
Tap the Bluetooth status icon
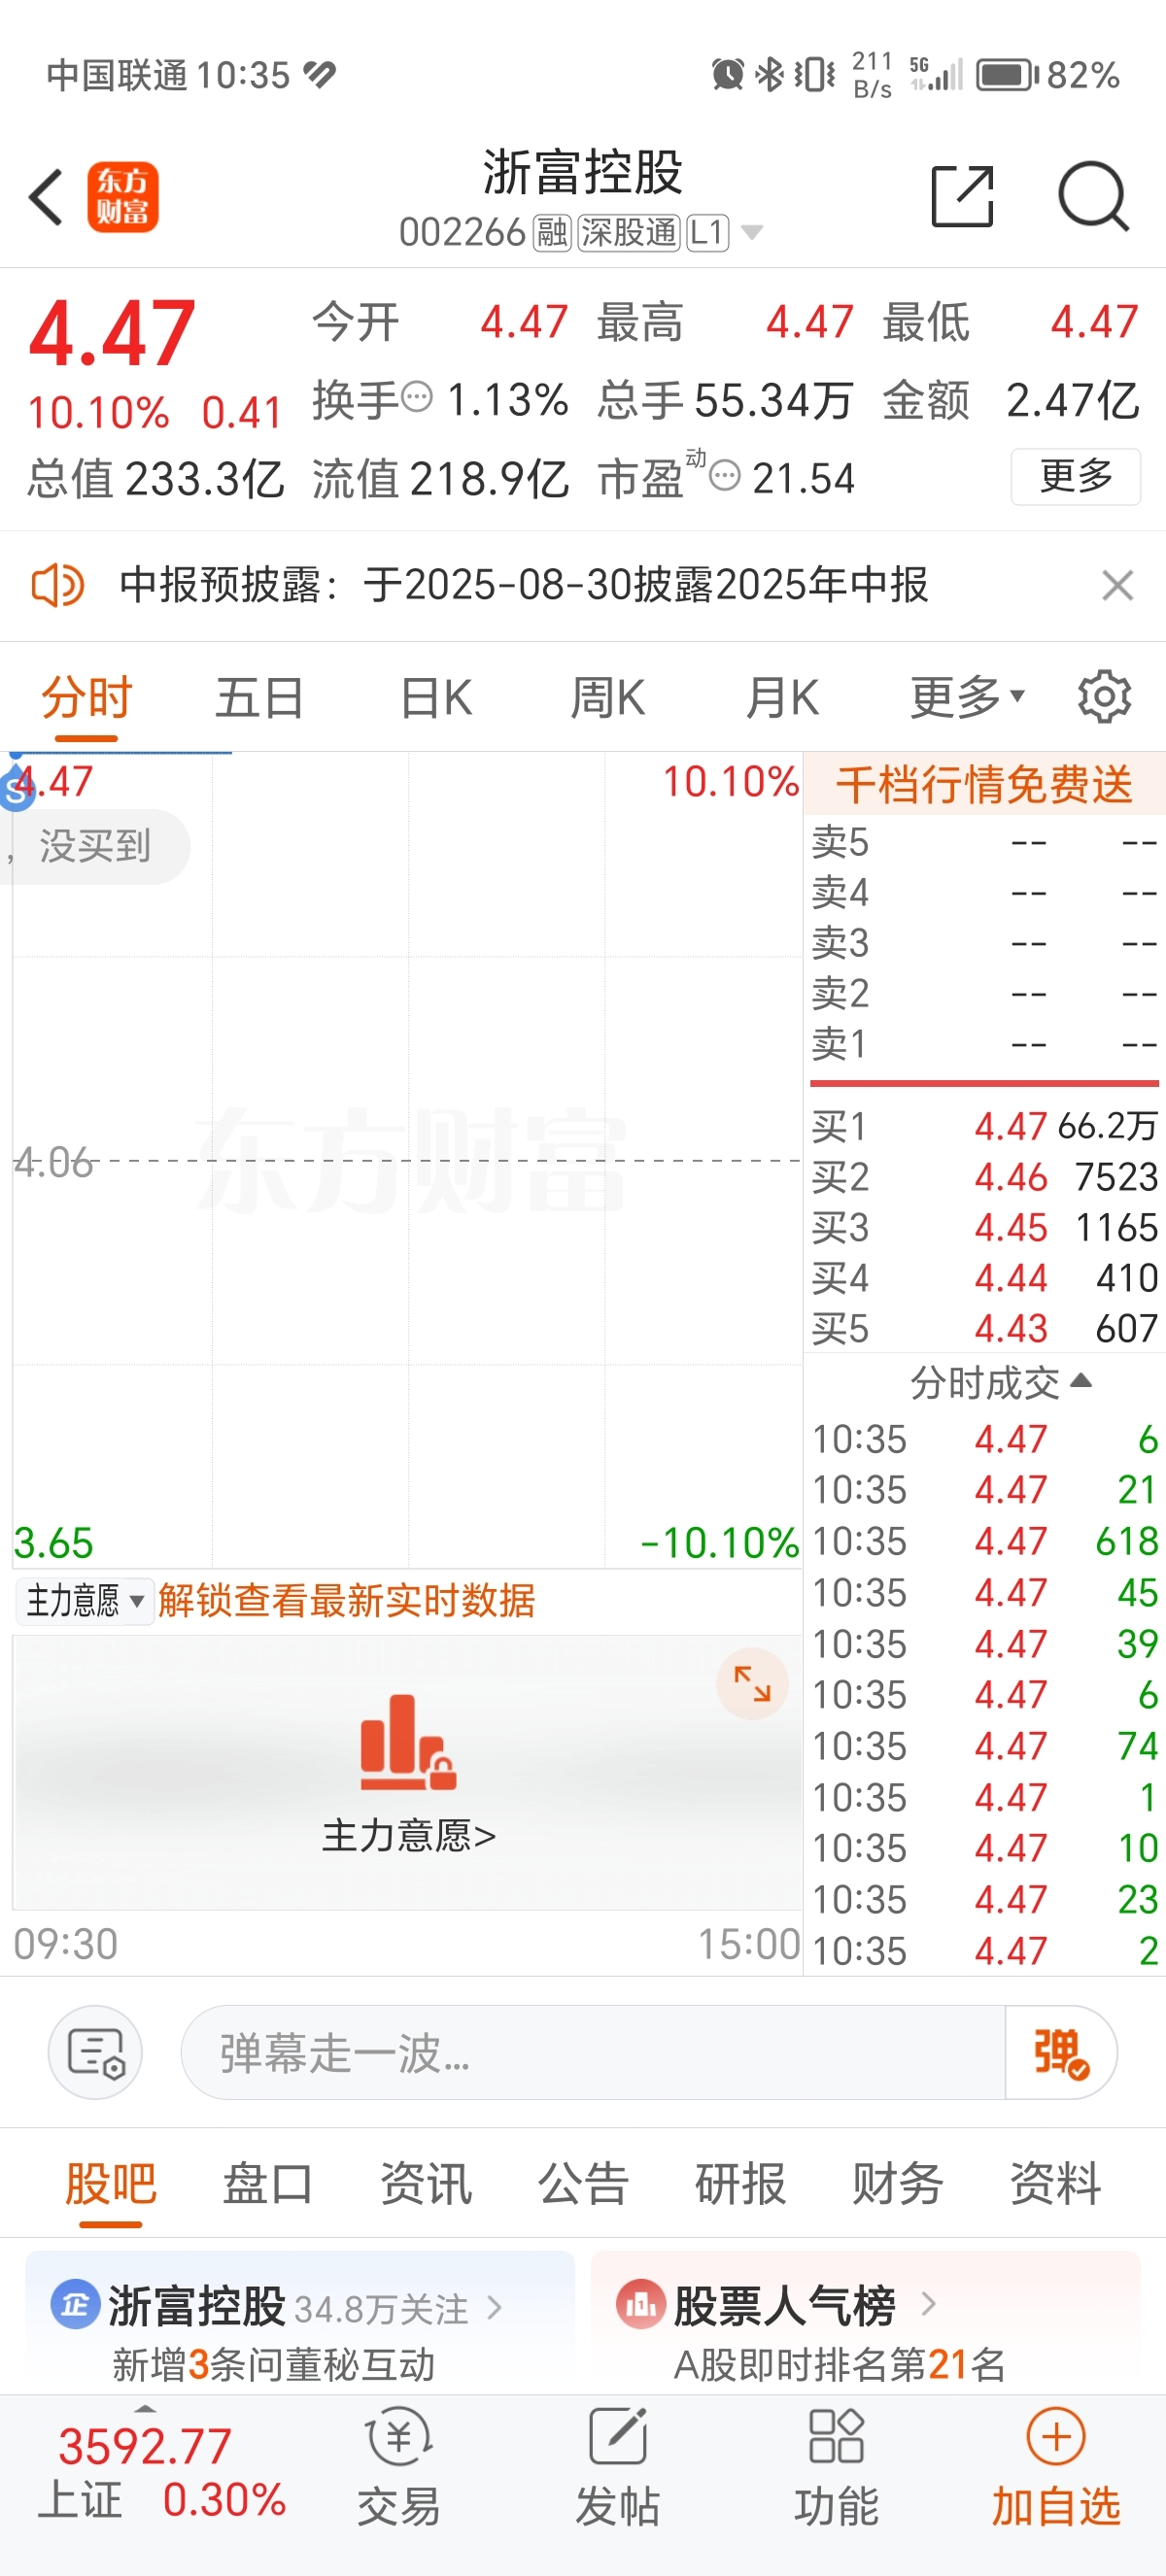[x=769, y=74]
